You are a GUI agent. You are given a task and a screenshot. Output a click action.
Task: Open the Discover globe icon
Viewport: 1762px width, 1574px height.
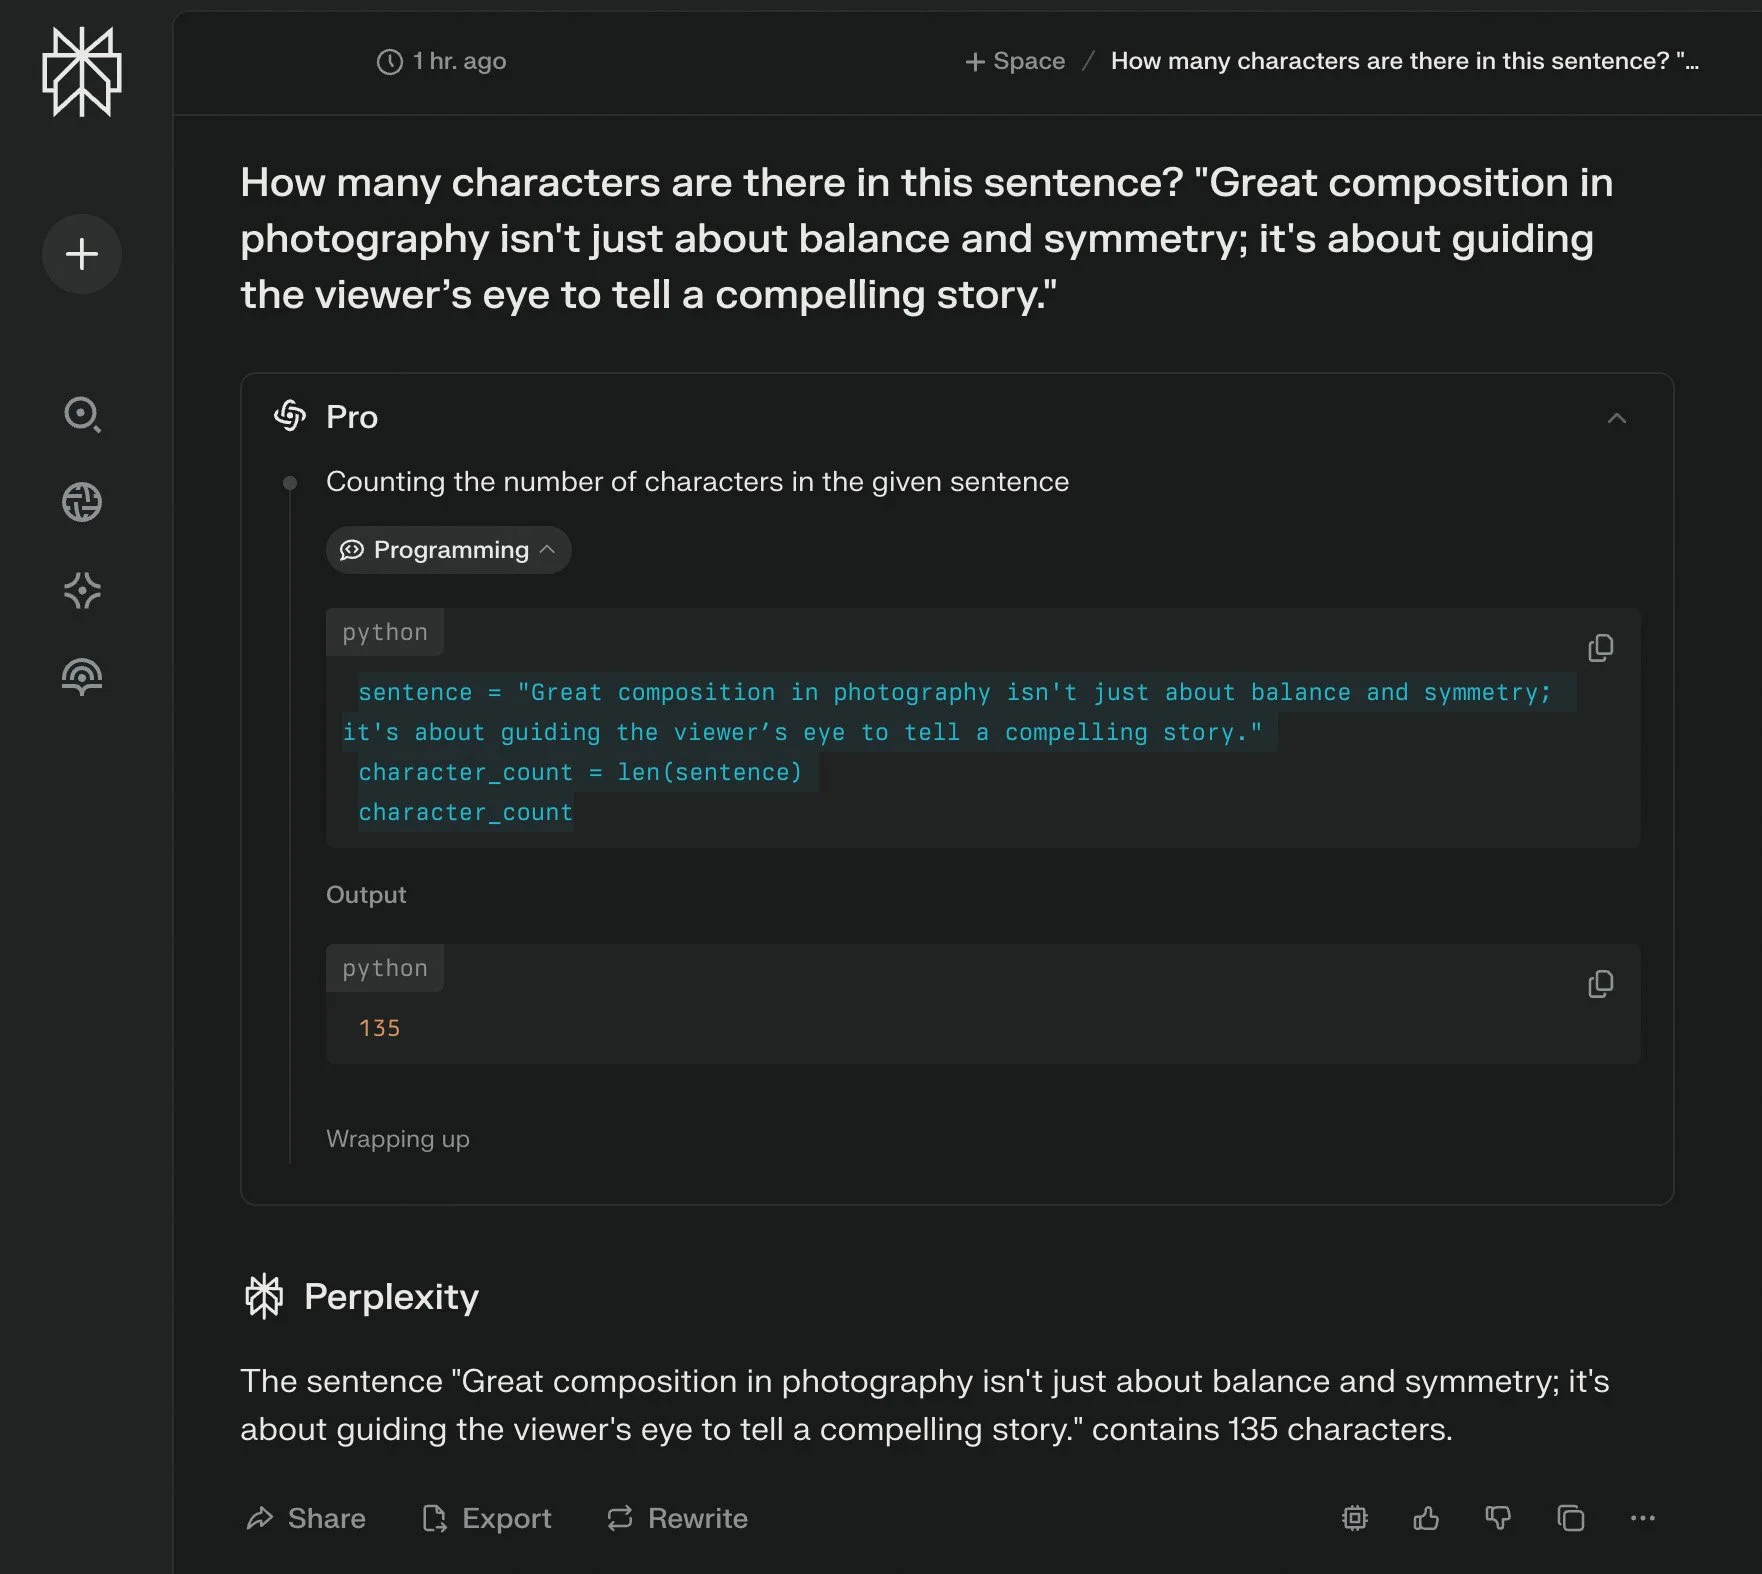[82, 502]
